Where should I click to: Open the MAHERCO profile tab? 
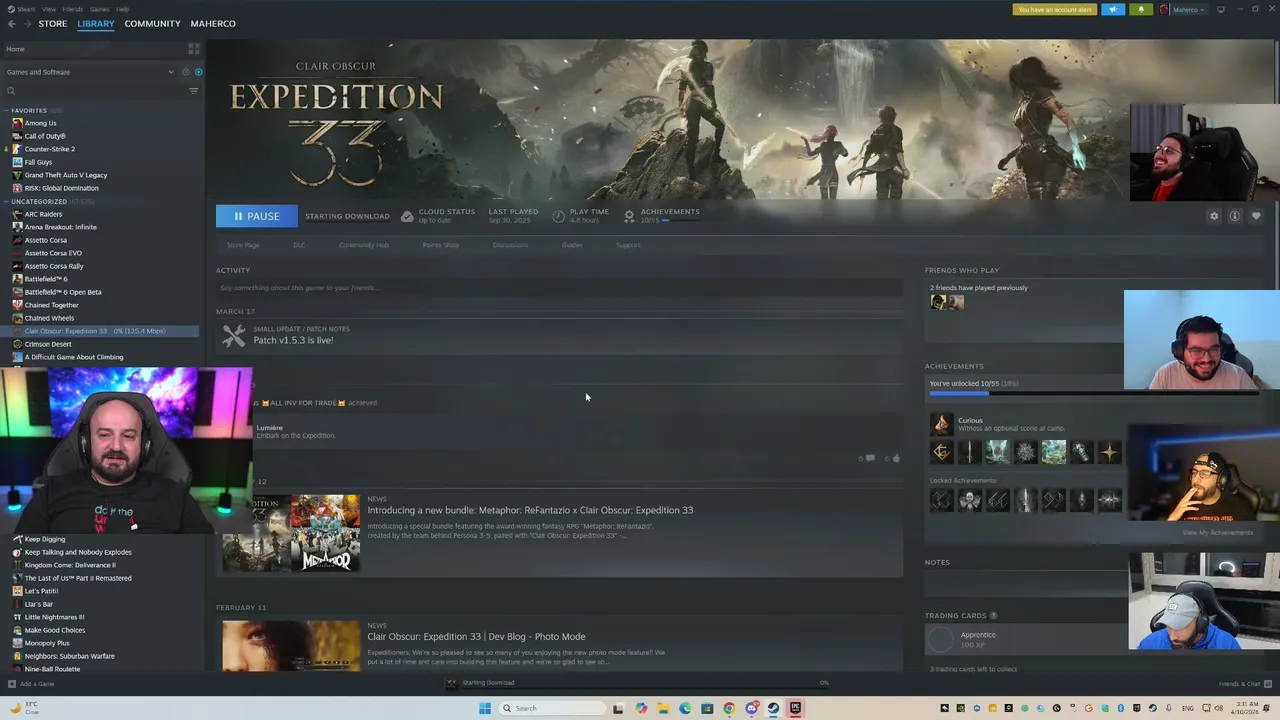click(x=213, y=24)
